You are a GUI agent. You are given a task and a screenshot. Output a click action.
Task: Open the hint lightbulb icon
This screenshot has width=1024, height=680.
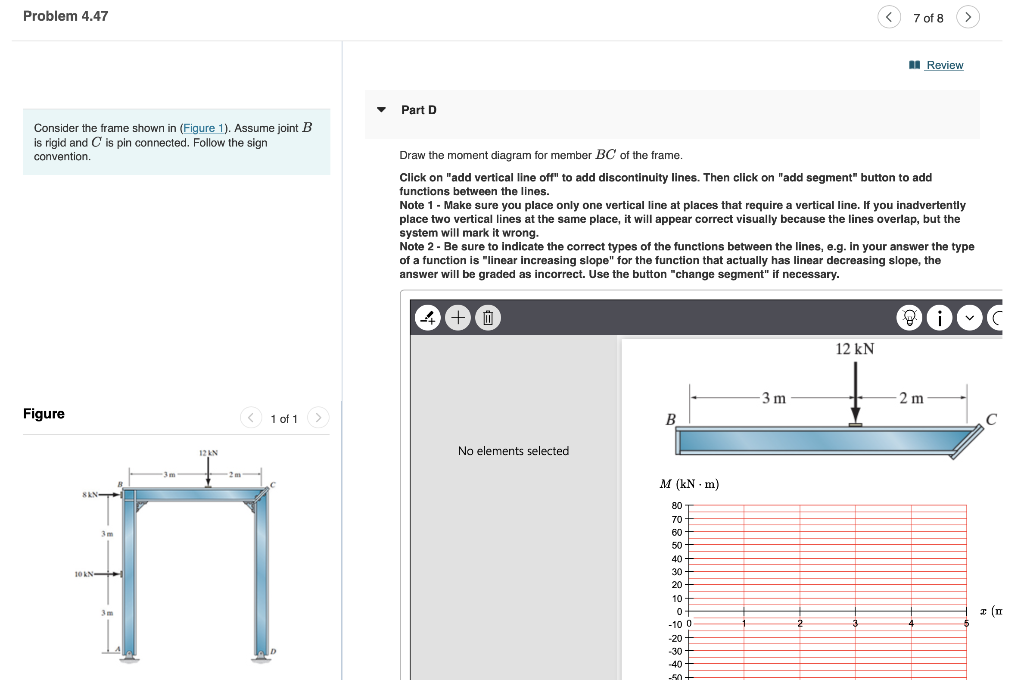click(909, 317)
